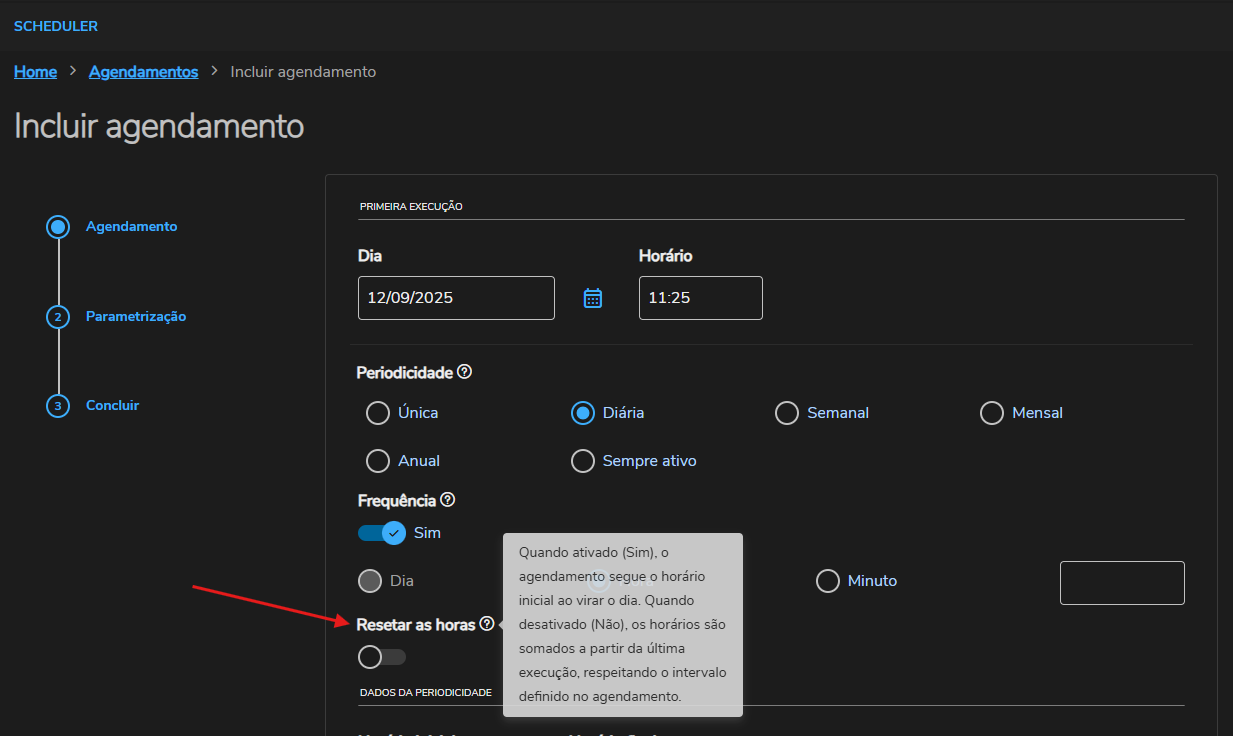Open the Agendamentos breadcrumb link

coord(143,72)
